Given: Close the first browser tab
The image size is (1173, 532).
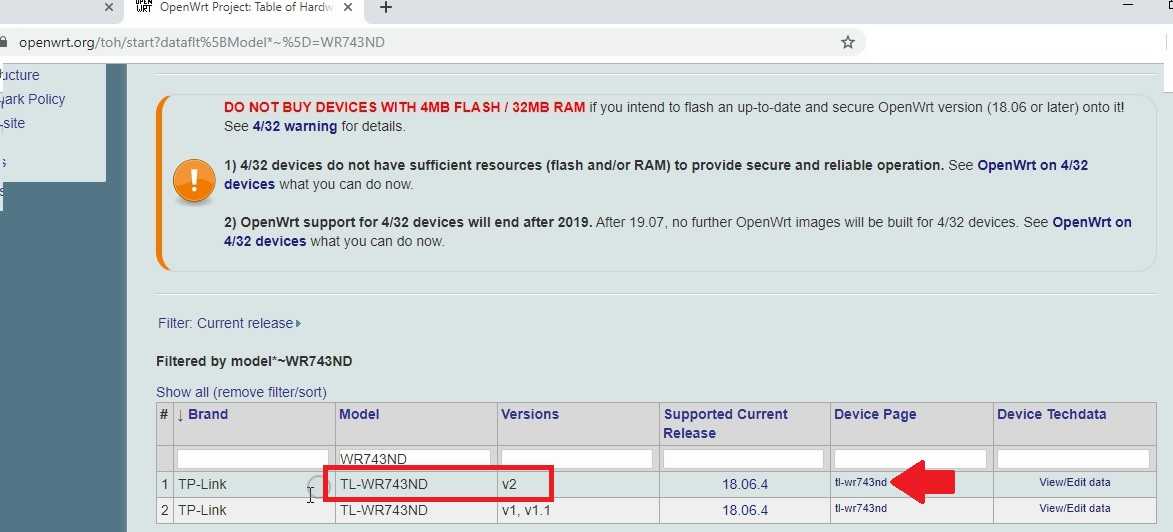Looking at the screenshot, I should tap(108, 7).
